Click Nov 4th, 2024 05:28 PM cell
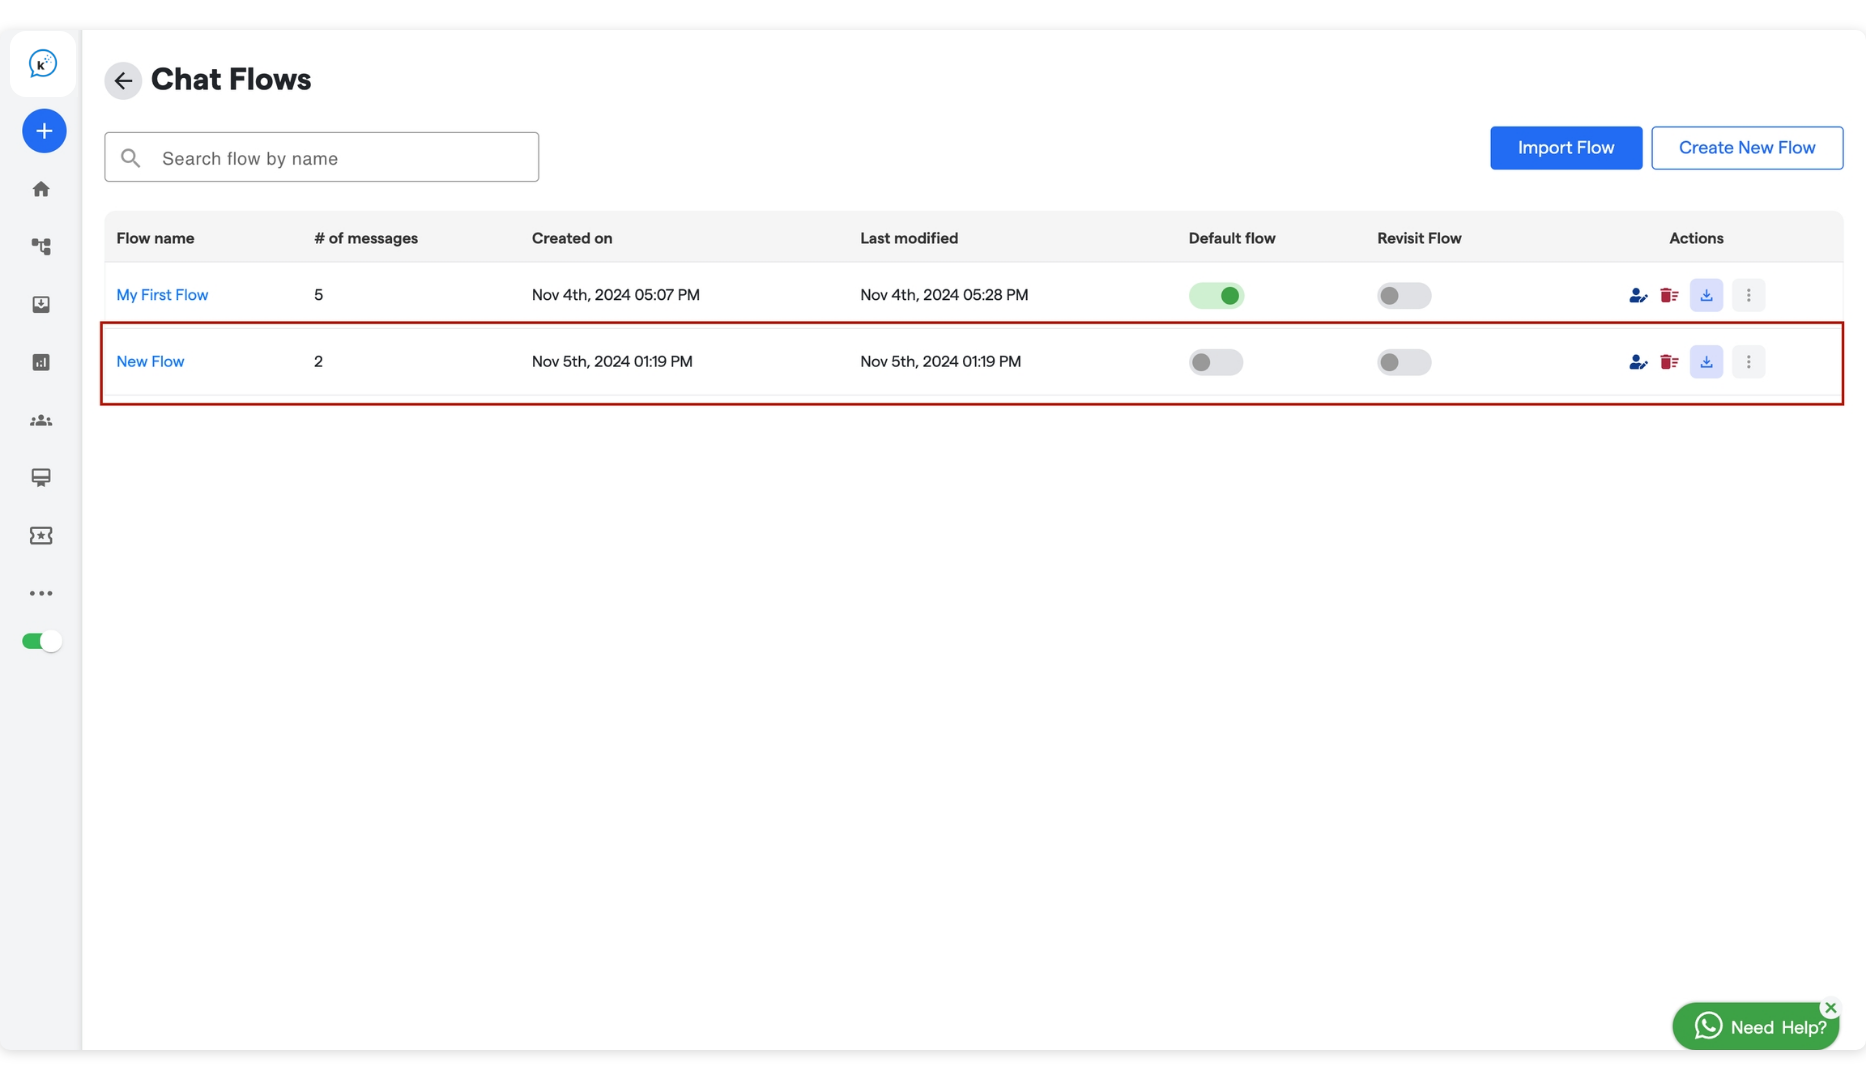The image size is (1866, 1080). [944, 295]
